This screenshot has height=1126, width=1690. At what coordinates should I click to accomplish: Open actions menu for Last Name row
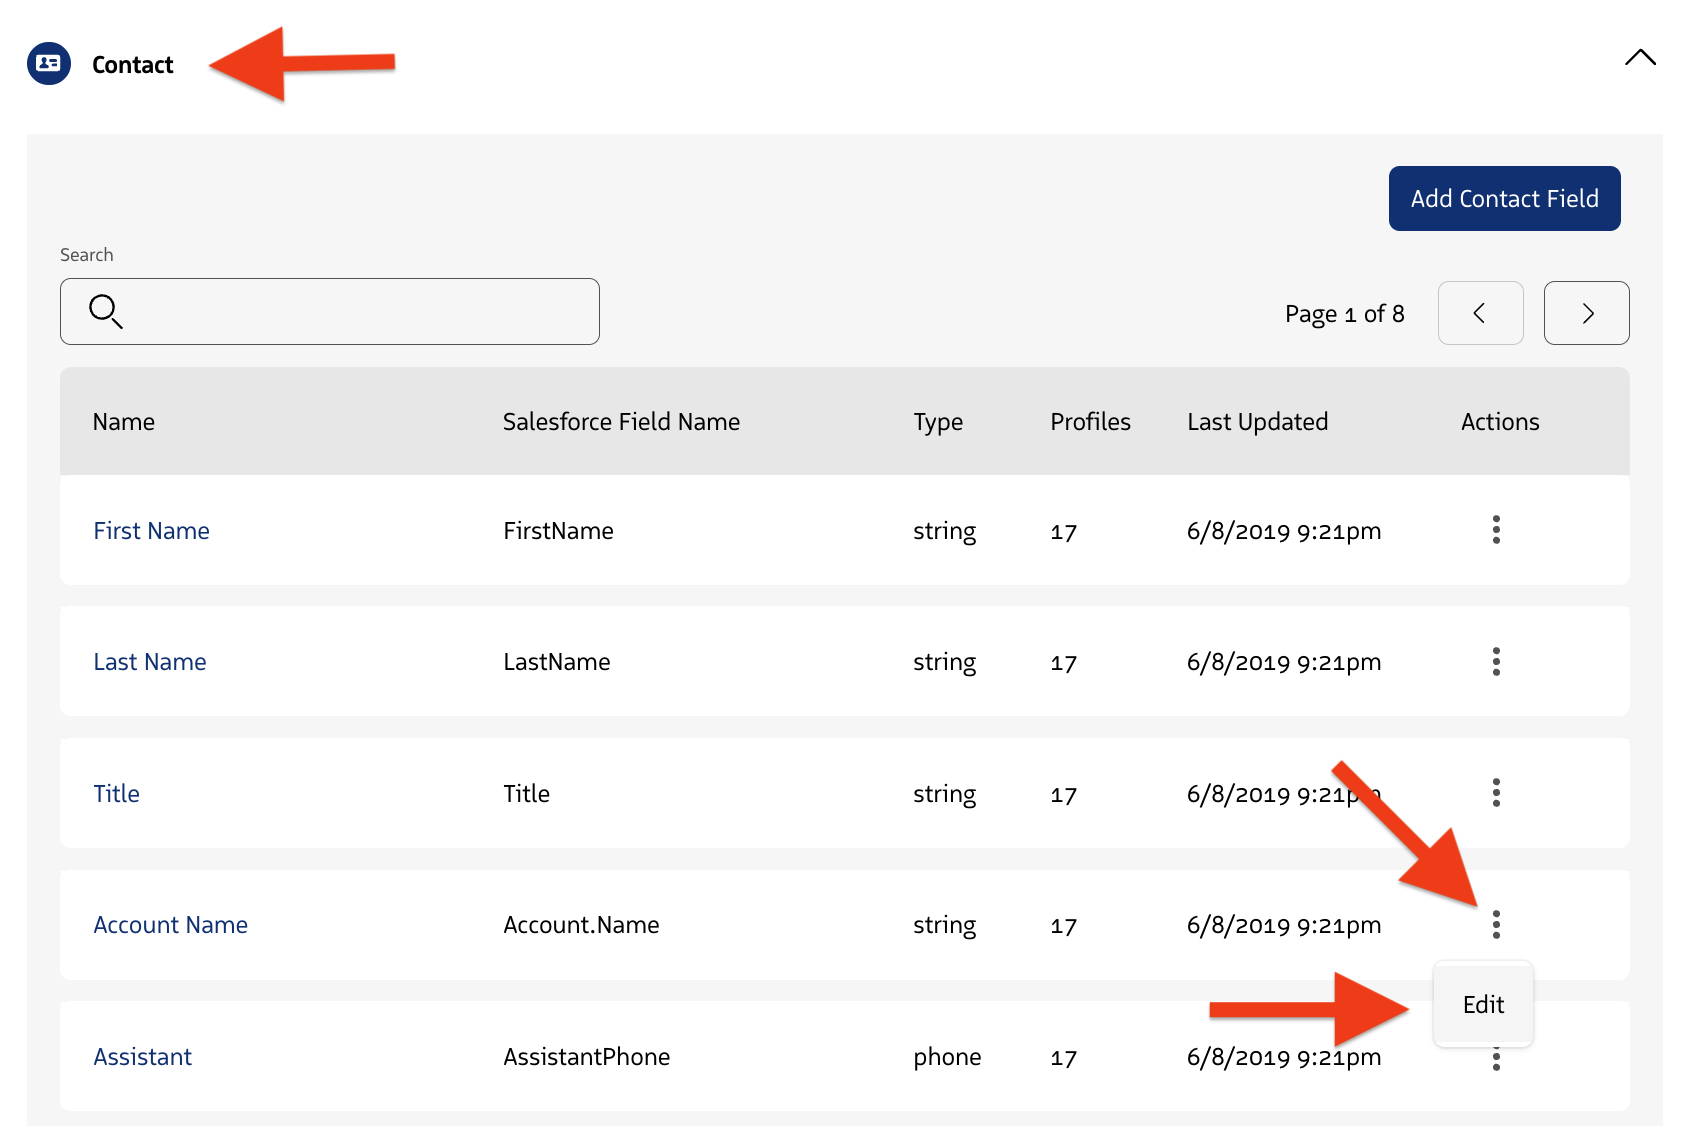[1496, 661]
